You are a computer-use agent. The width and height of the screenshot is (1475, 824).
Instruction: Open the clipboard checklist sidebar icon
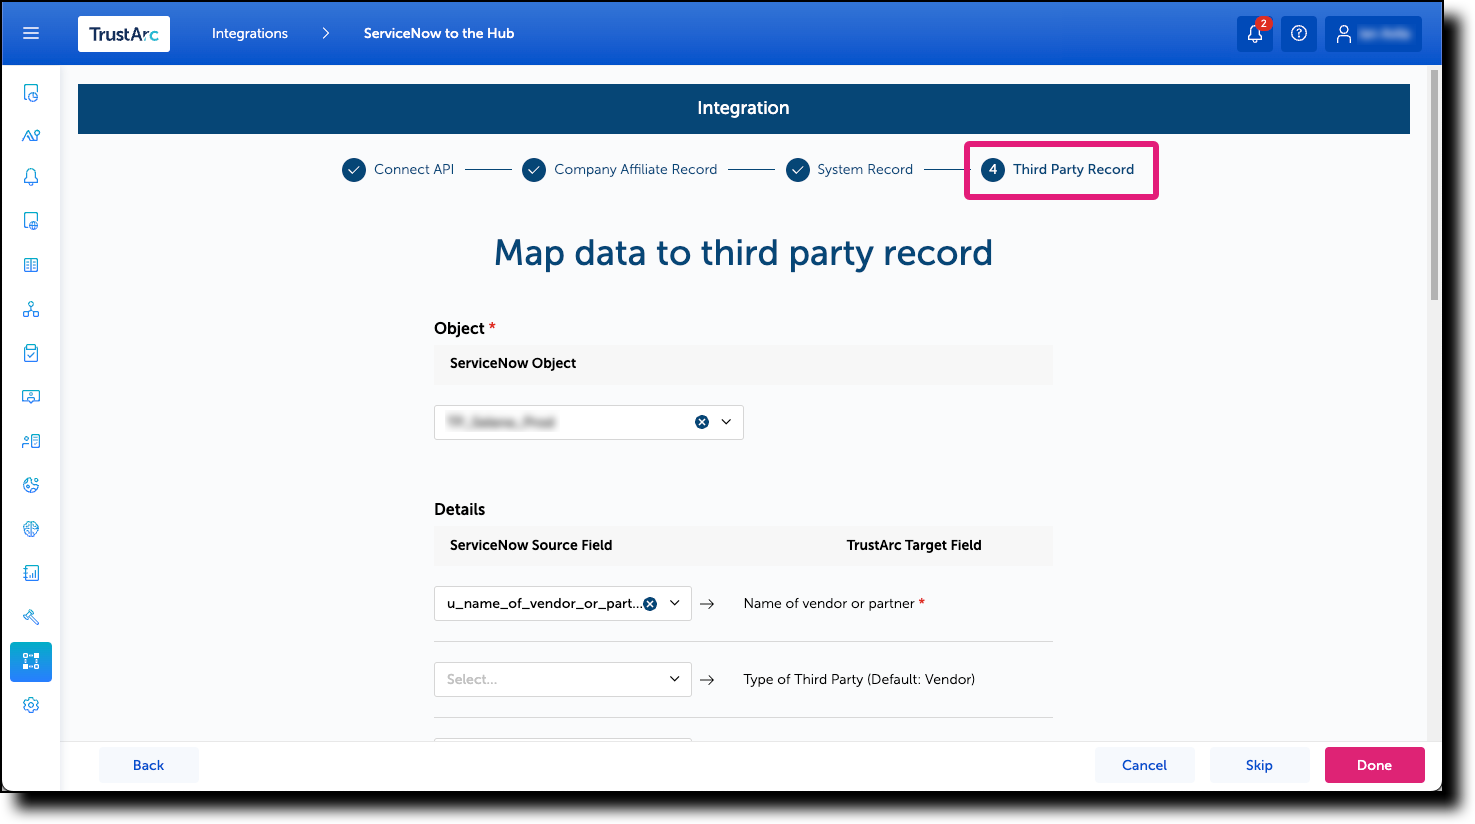point(30,352)
